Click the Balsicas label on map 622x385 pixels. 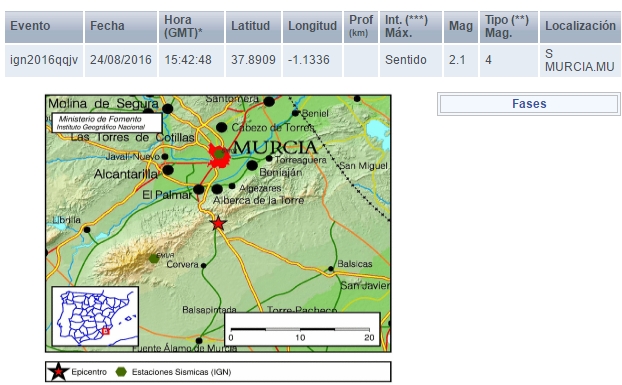355,264
